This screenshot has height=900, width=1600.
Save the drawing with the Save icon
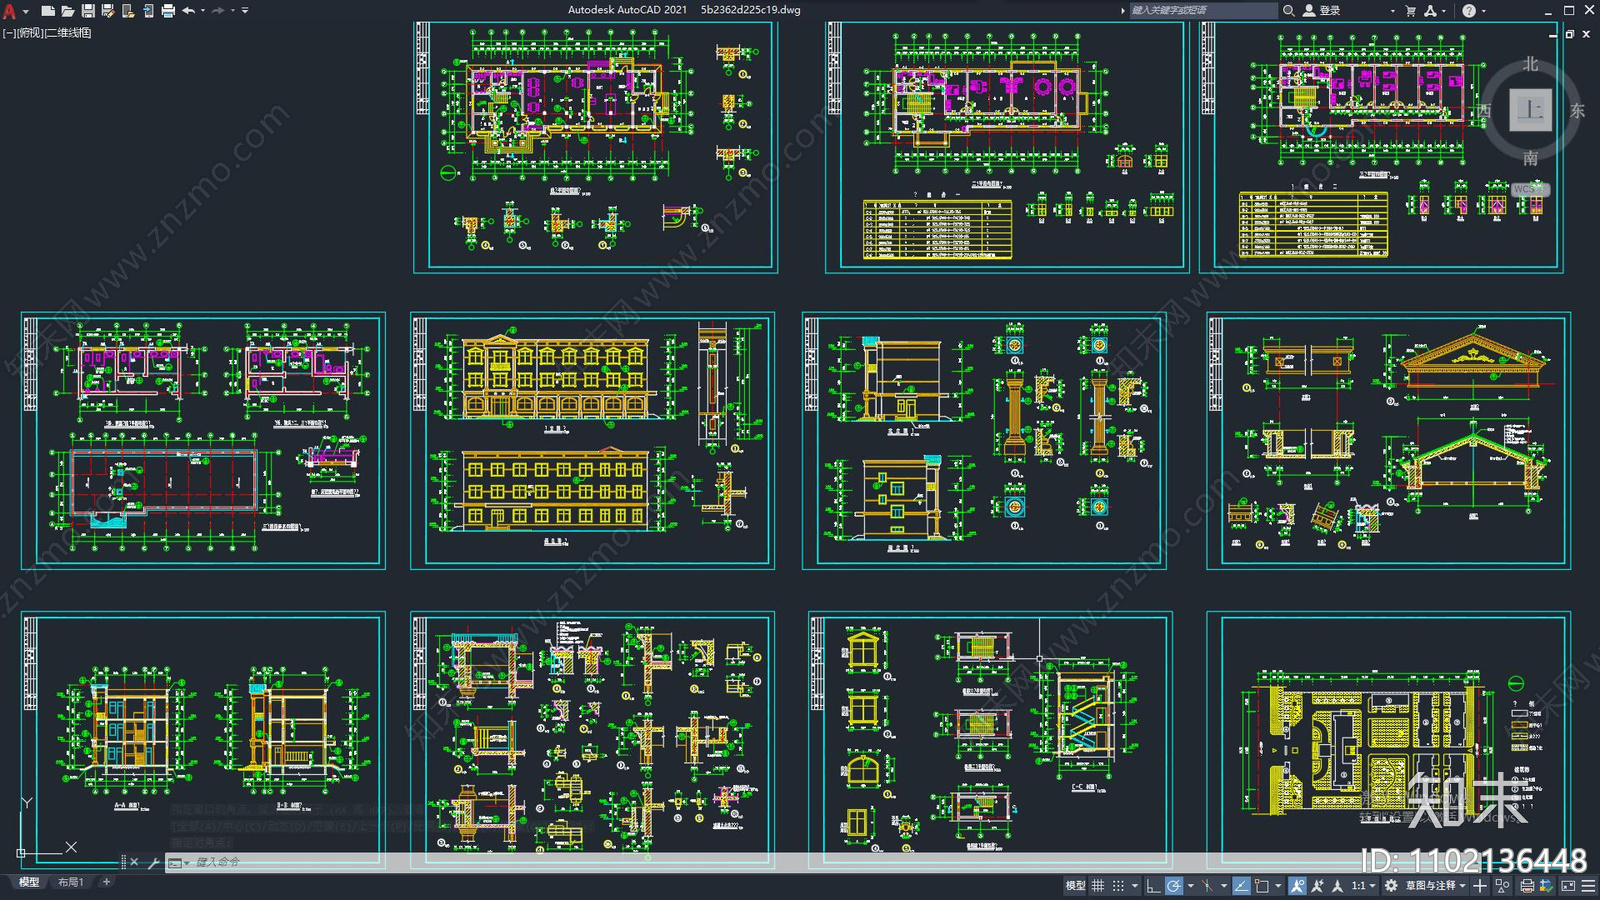point(88,11)
